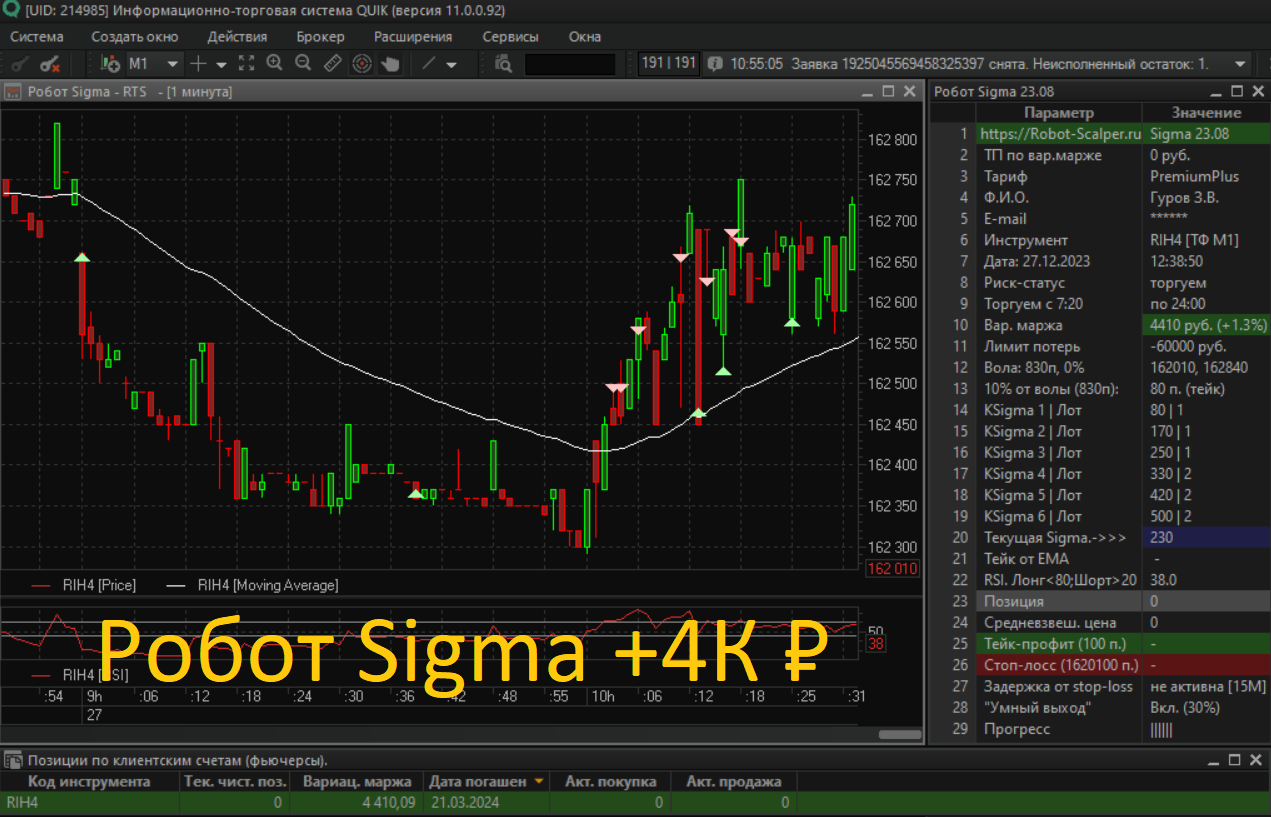Click the connect key icon in toolbar
Viewport: 1271px width, 817px height.
(x=18, y=63)
